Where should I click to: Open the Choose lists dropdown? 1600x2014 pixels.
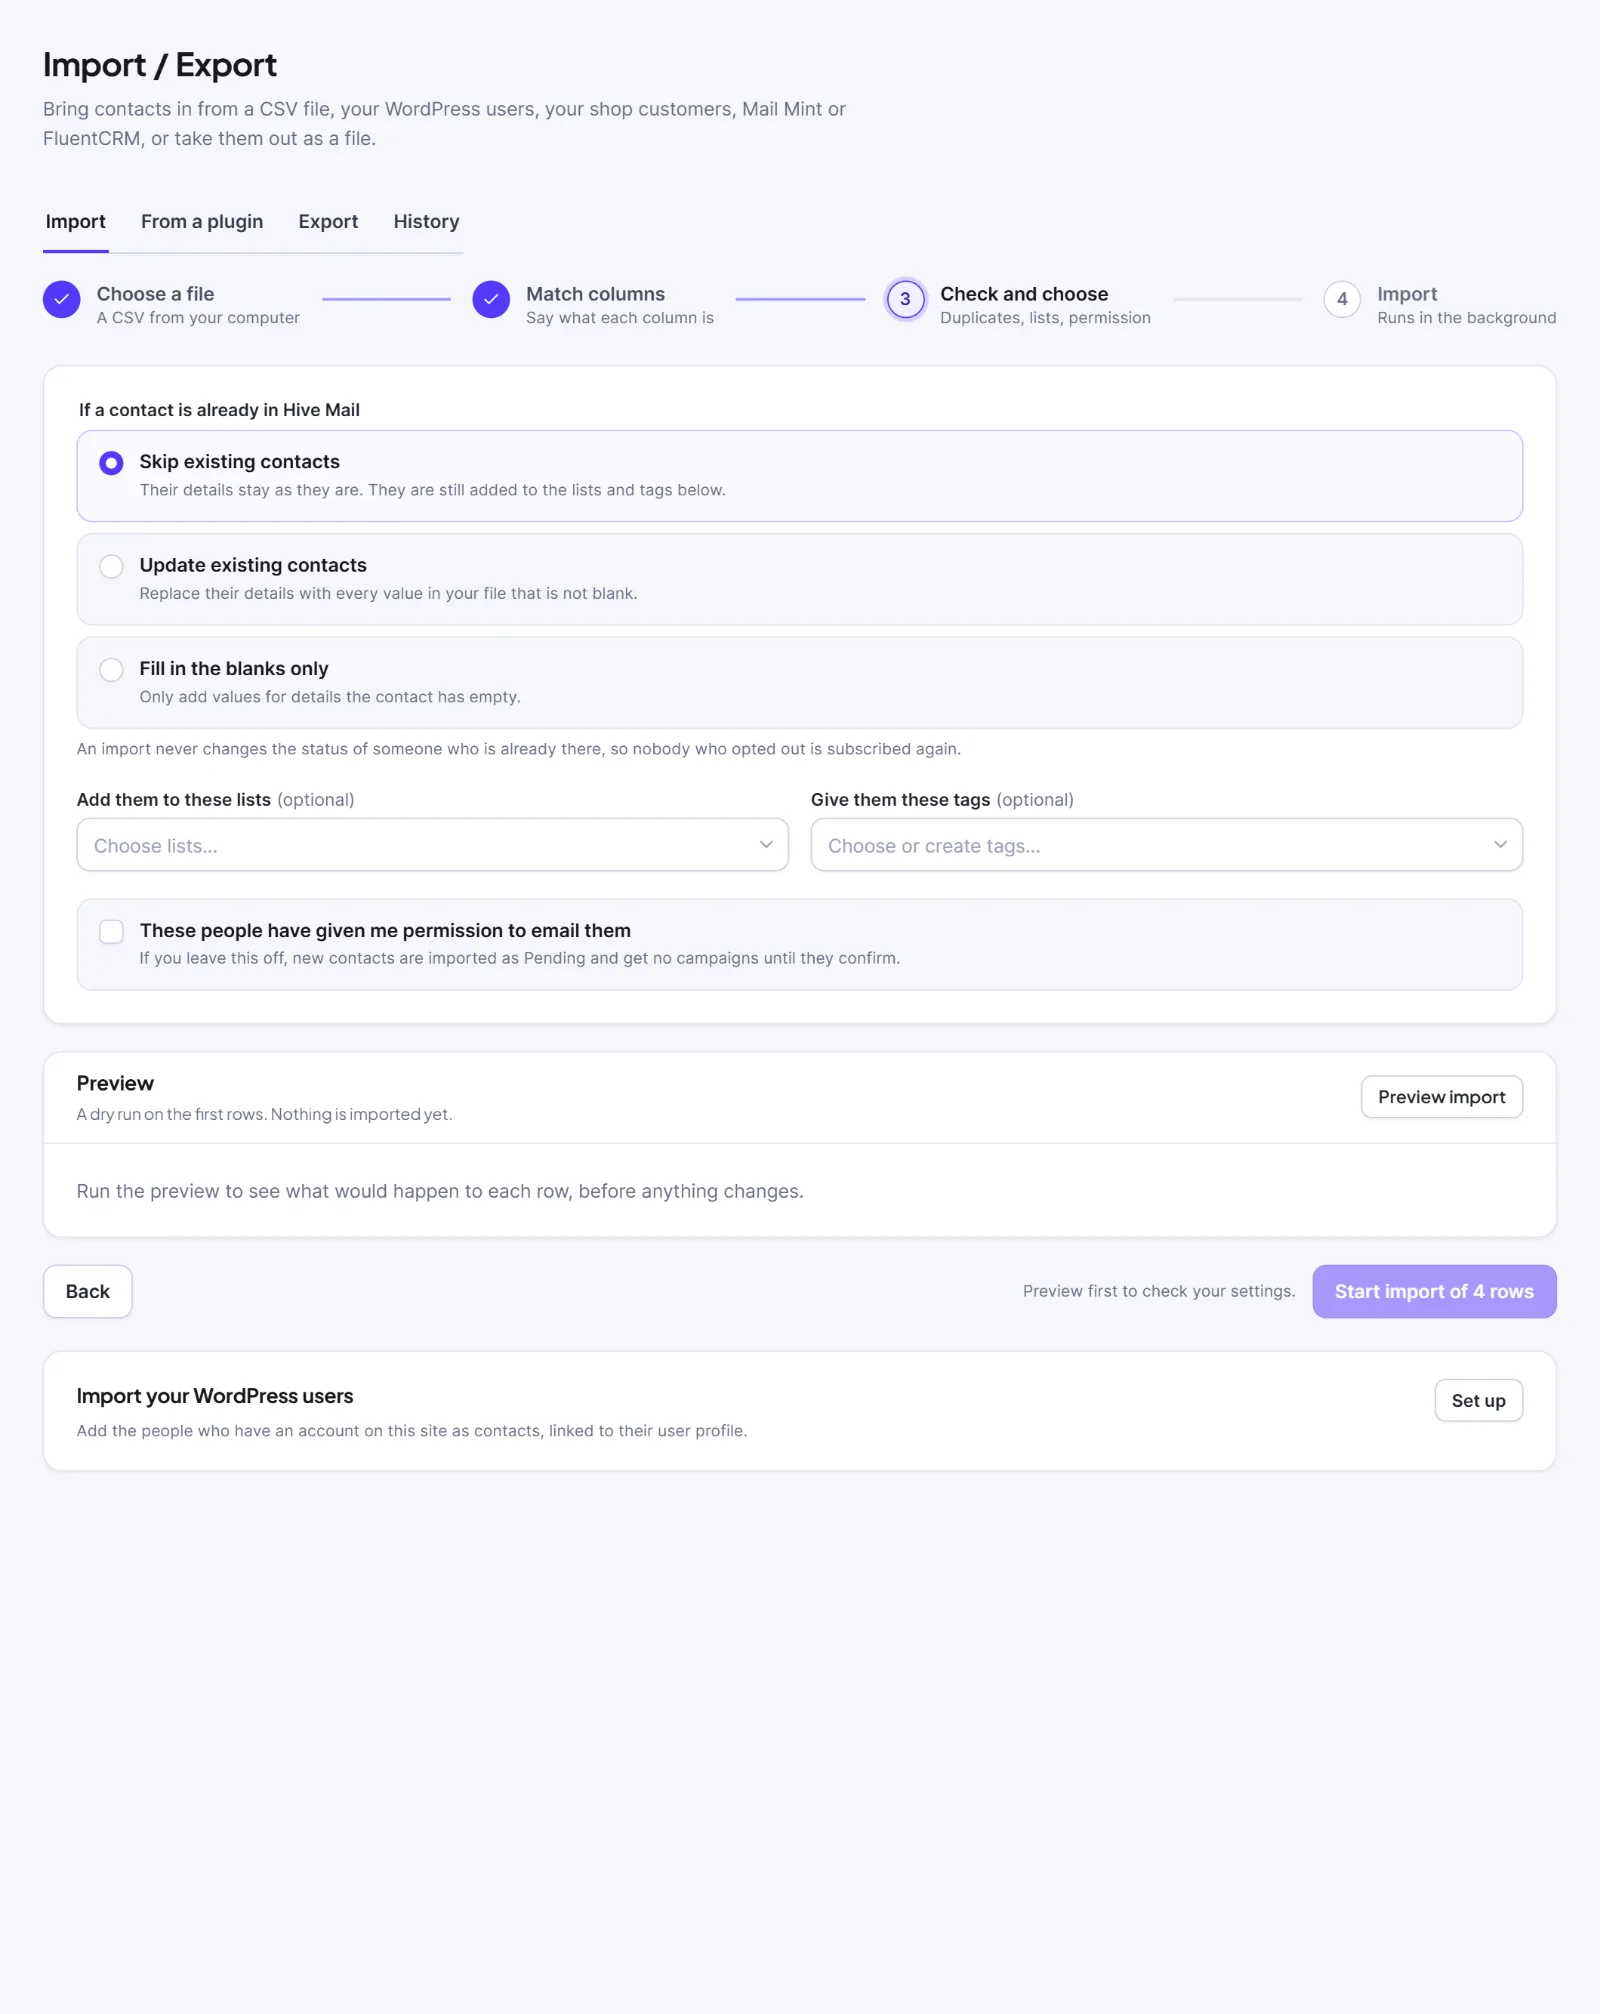pos(432,845)
